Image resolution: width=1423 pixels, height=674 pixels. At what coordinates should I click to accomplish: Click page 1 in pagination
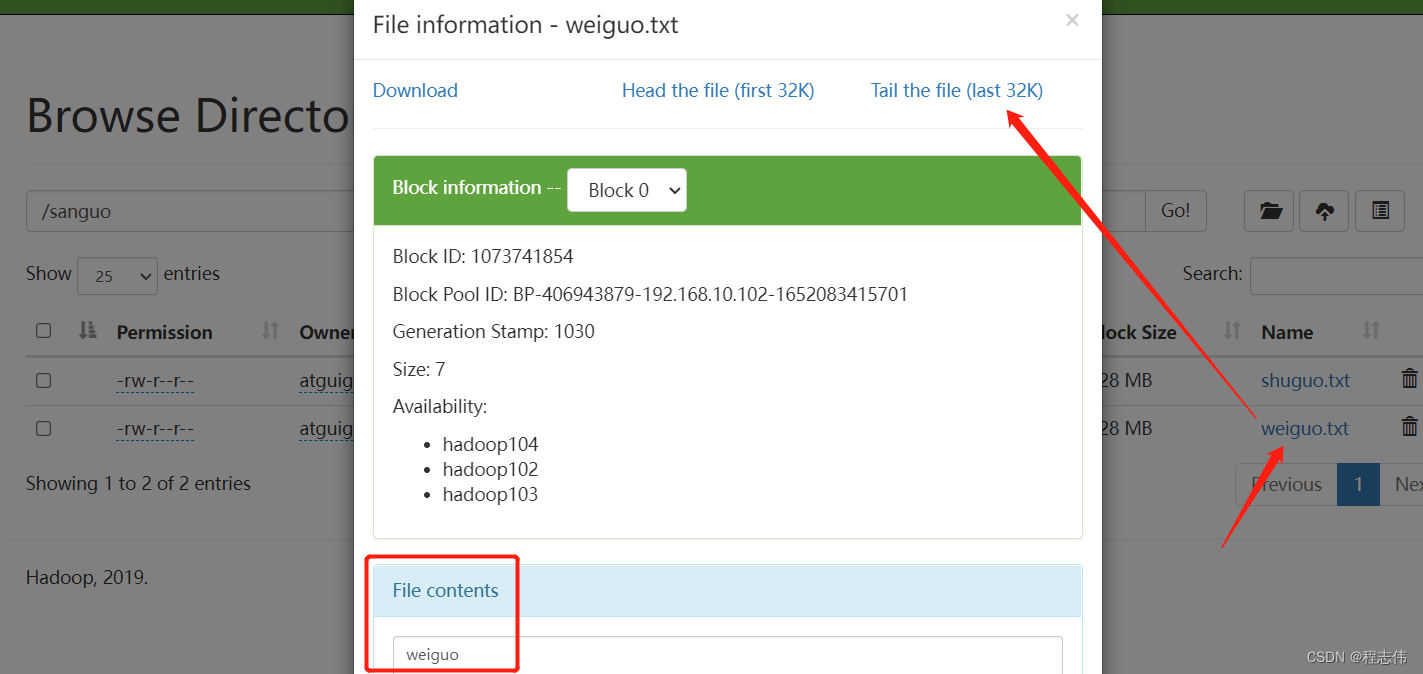[x=1358, y=484]
